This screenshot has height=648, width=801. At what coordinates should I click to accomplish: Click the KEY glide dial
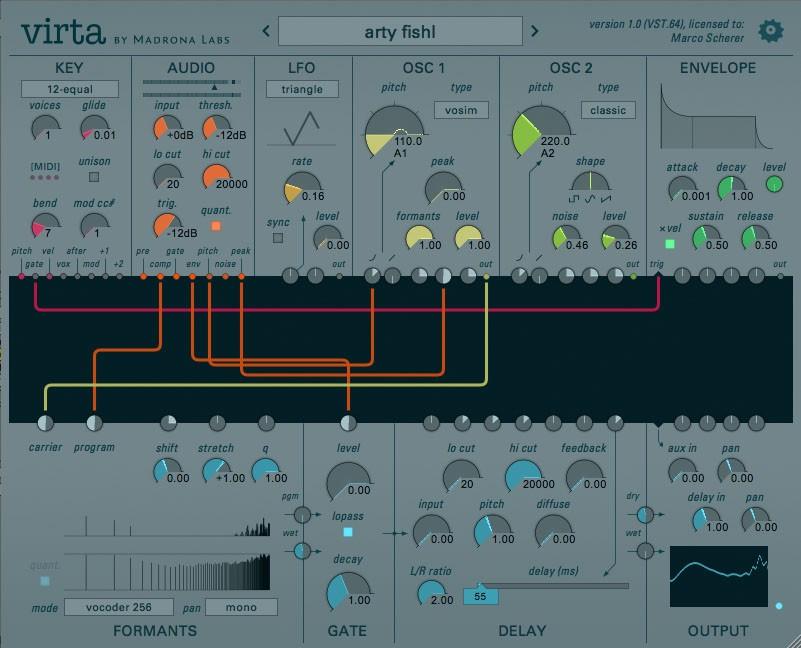(94, 128)
